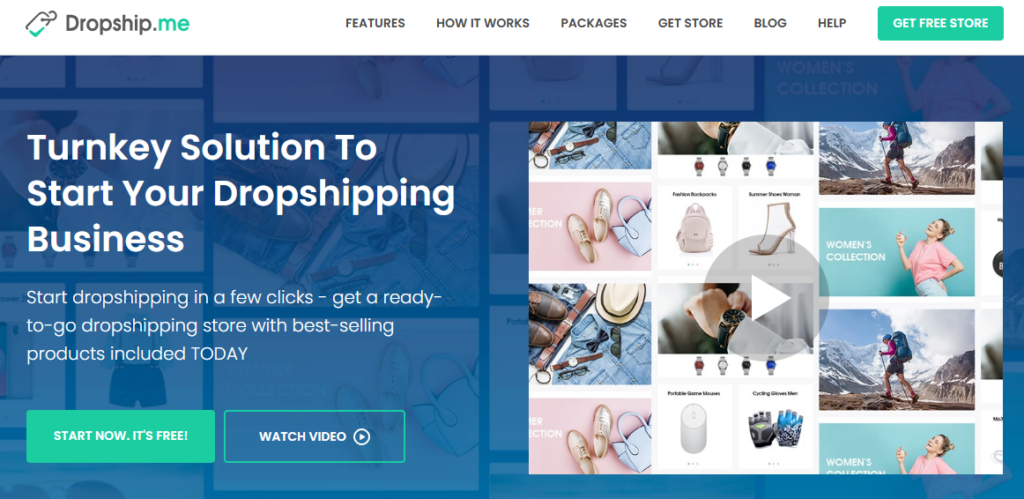Viewport: 1024px width, 499px height.
Task: Go to the Packages section
Action: (594, 23)
